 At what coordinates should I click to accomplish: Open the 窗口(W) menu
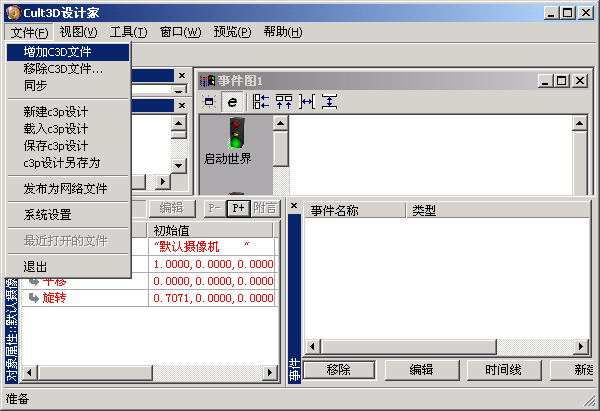coord(181,32)
